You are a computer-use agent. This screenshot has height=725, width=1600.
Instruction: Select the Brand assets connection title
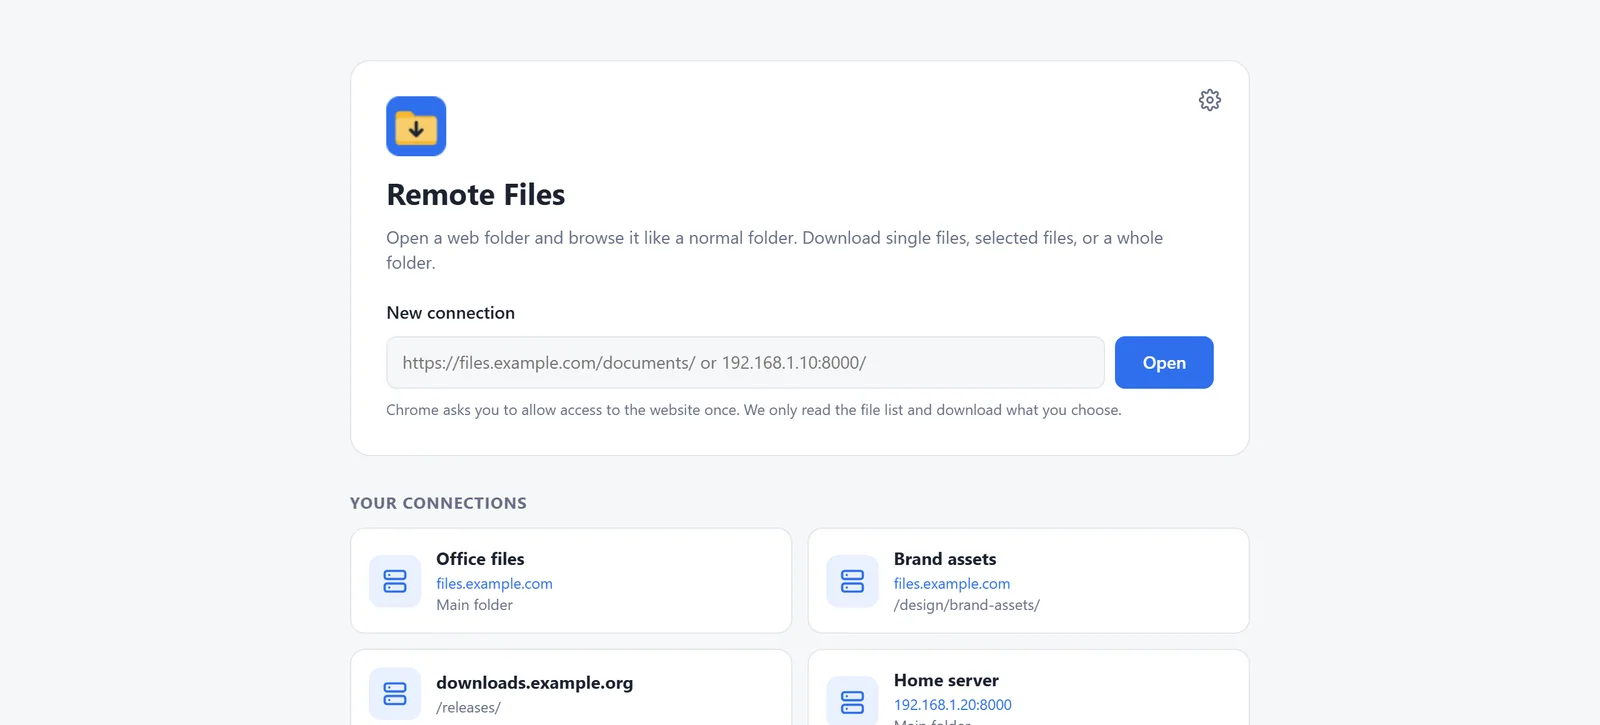pos(945,559)
